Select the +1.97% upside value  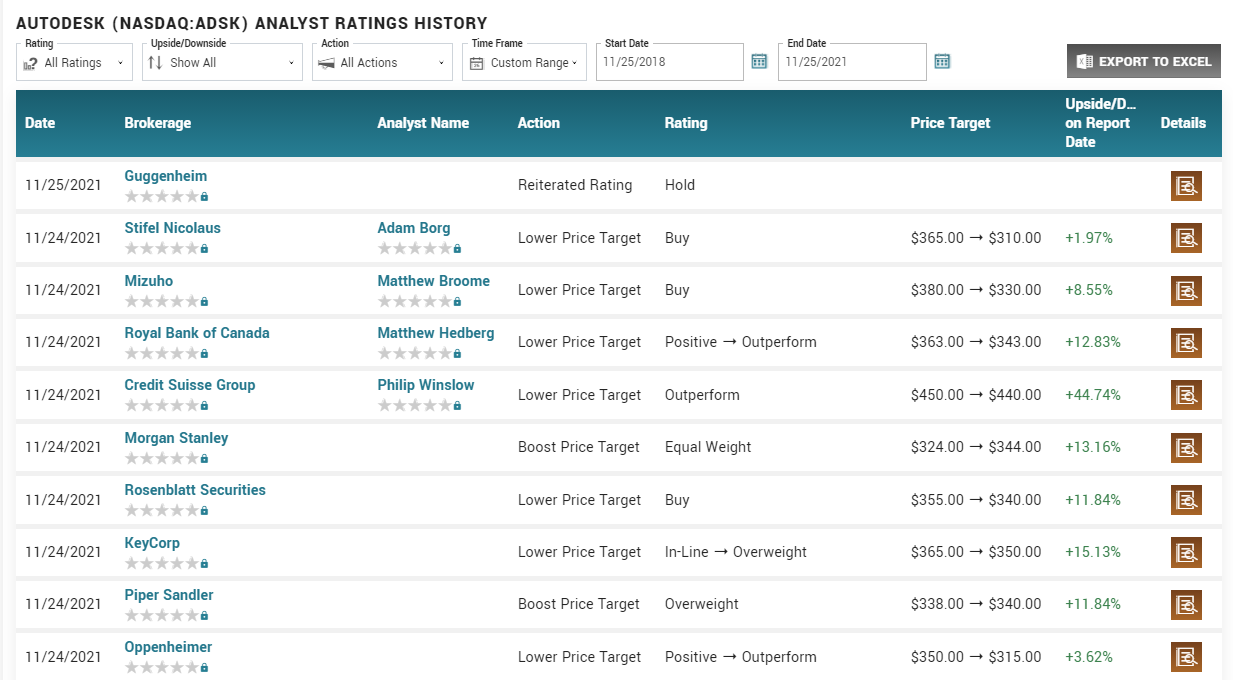[x=1089, y=238]
